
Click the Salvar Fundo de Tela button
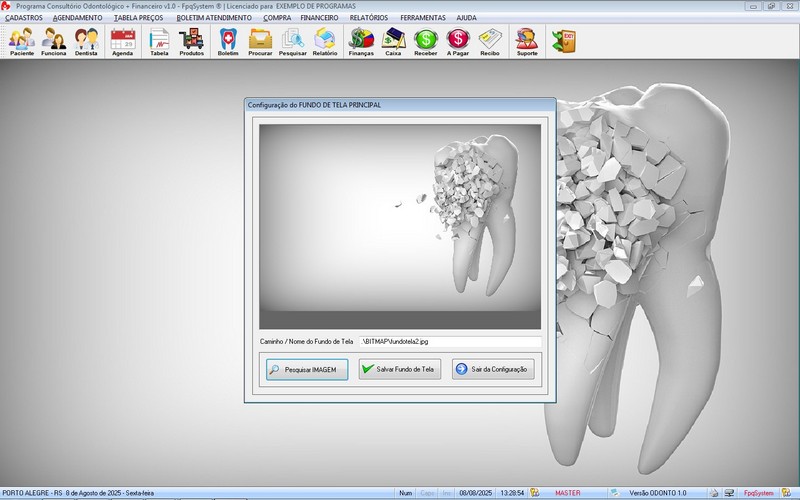(400, 369)
